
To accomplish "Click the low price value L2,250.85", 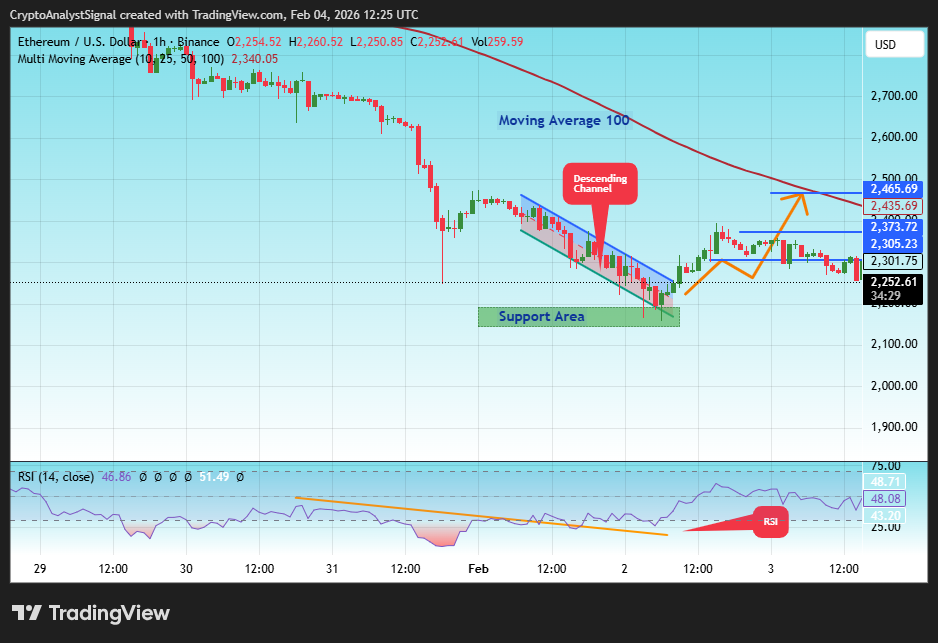I will [376, 42].
